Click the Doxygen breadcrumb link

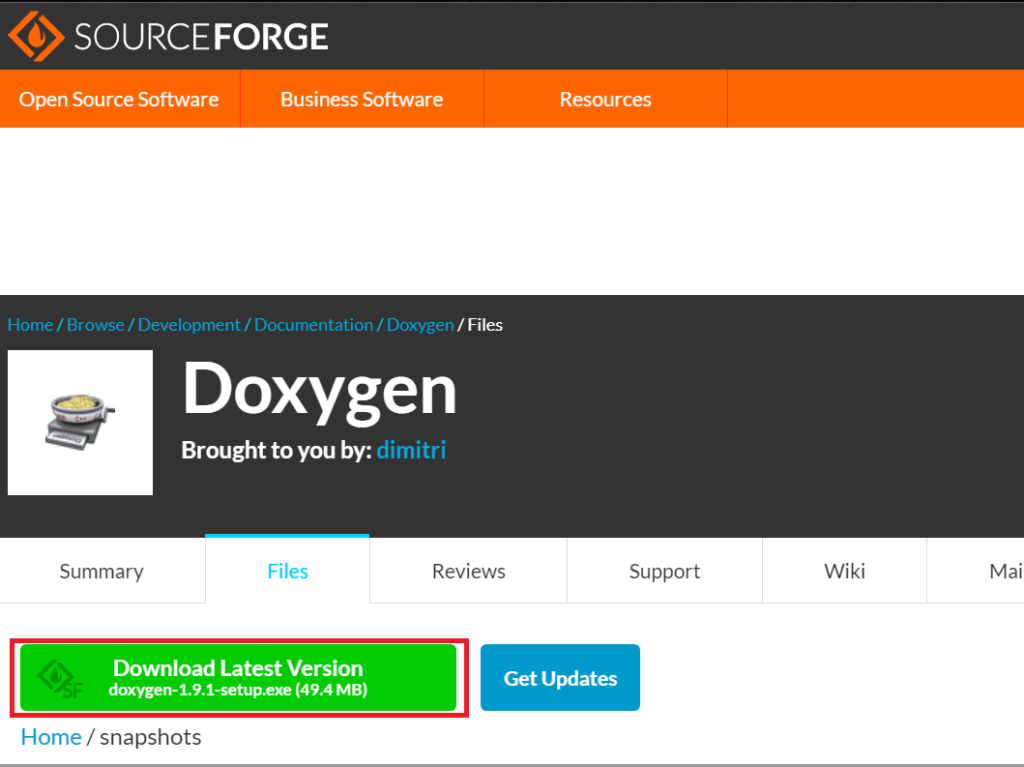(x=420, y=325)
